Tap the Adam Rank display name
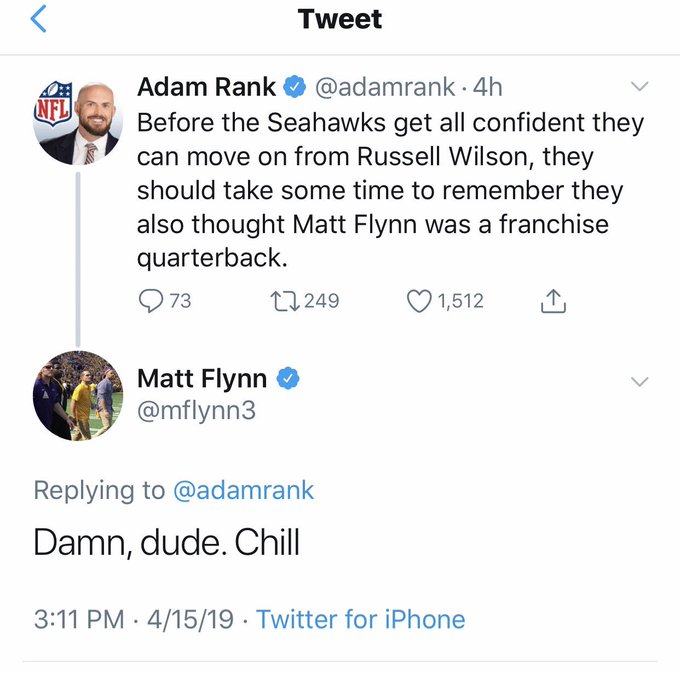The image size is (680, 673). click(x=205, y=88)
